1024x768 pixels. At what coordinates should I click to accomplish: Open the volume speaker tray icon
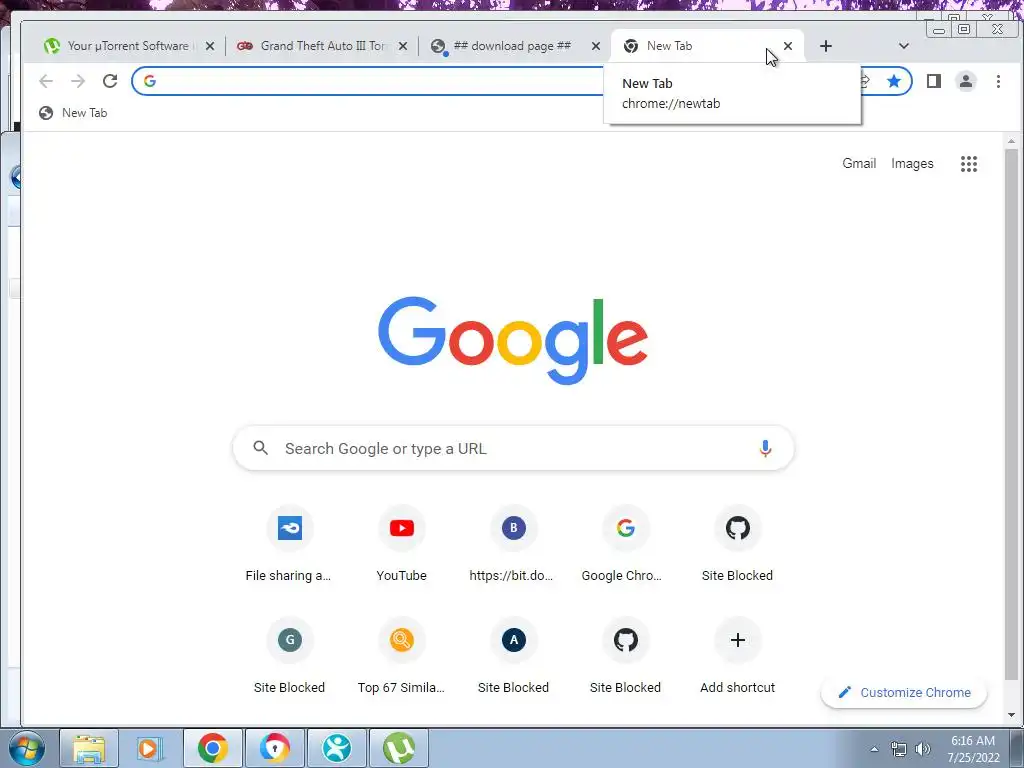coord(923,749)
